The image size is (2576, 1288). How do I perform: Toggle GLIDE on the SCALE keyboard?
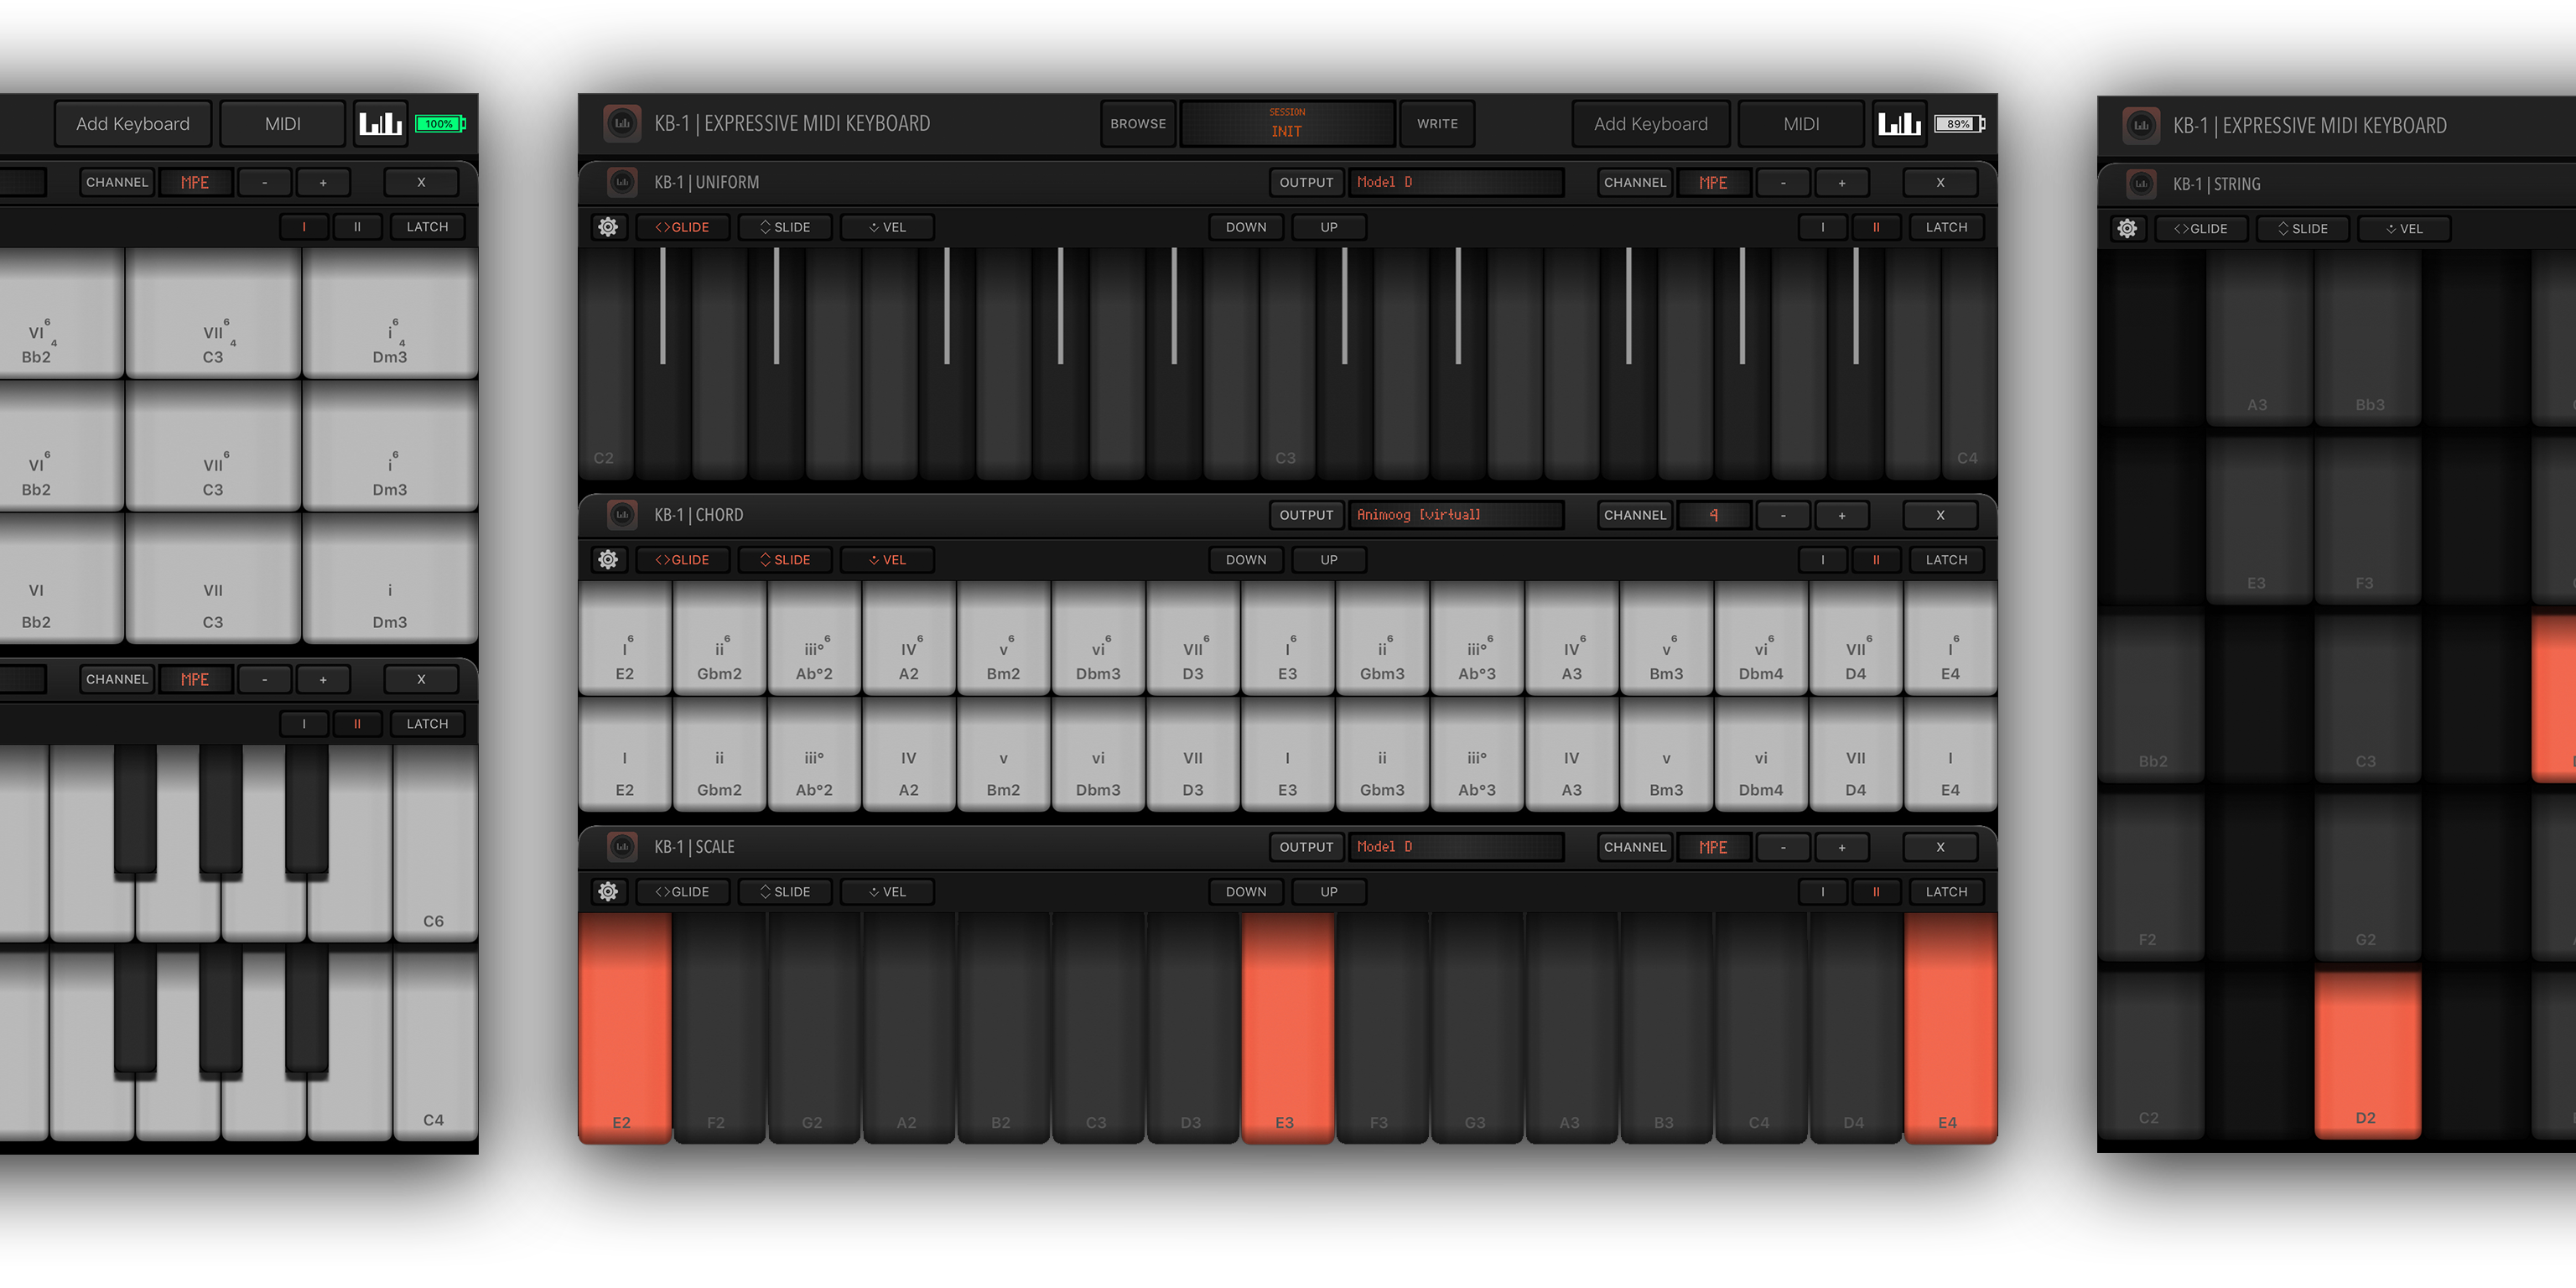click(x=682, y=891)
